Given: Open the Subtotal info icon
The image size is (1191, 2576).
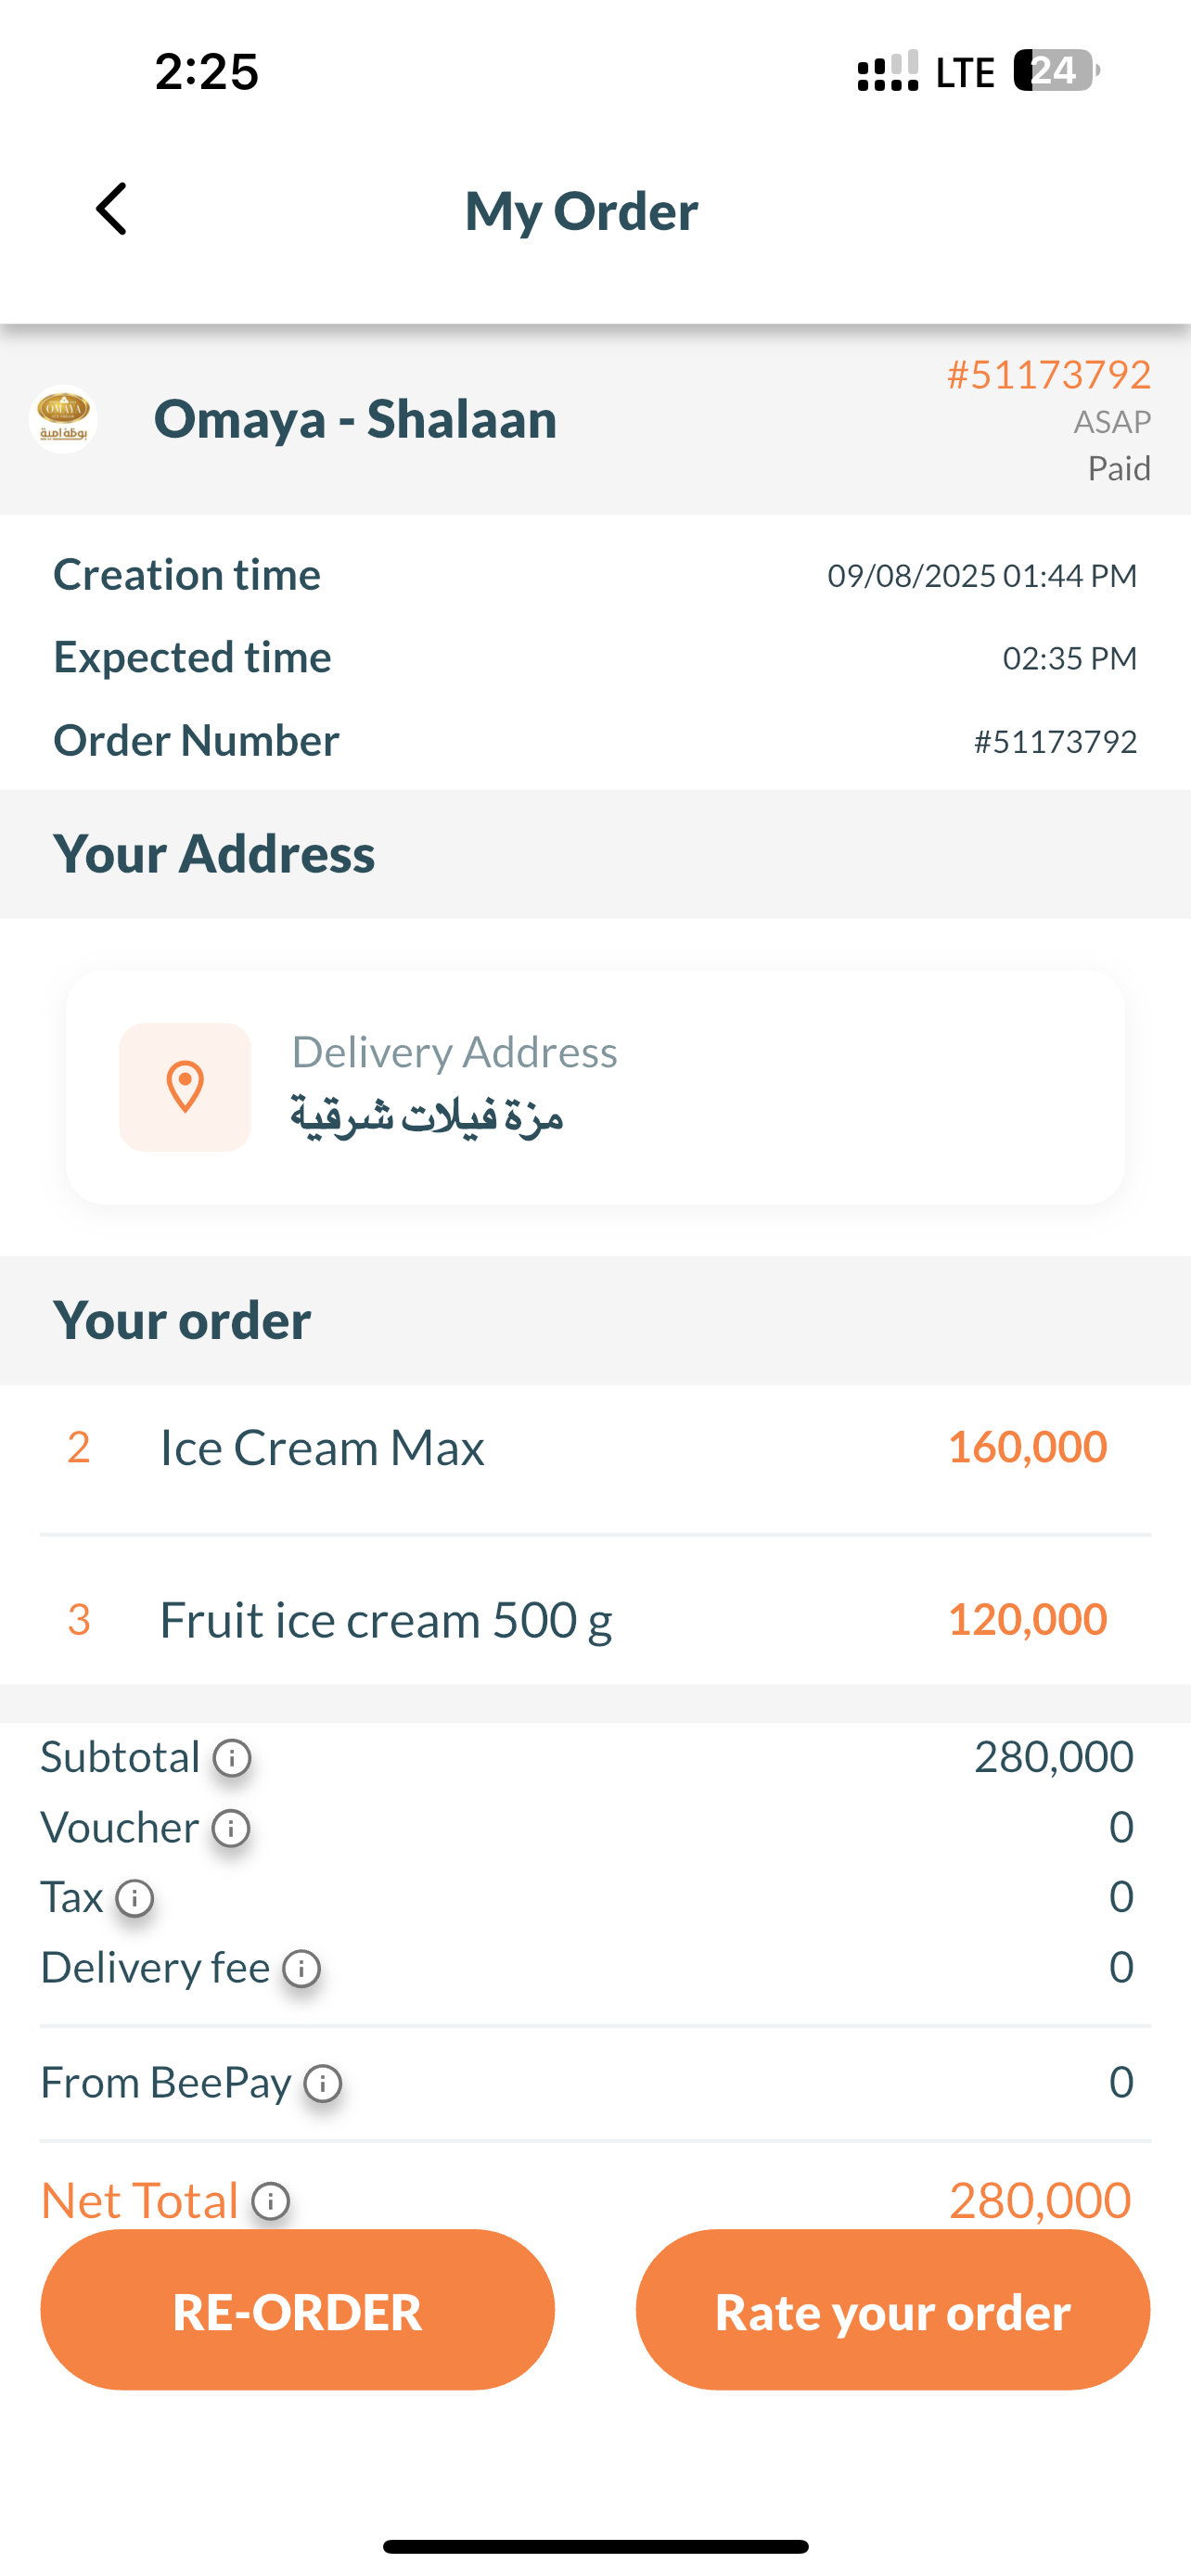Looking at the screenshot, I should [x=232, y=1758].
